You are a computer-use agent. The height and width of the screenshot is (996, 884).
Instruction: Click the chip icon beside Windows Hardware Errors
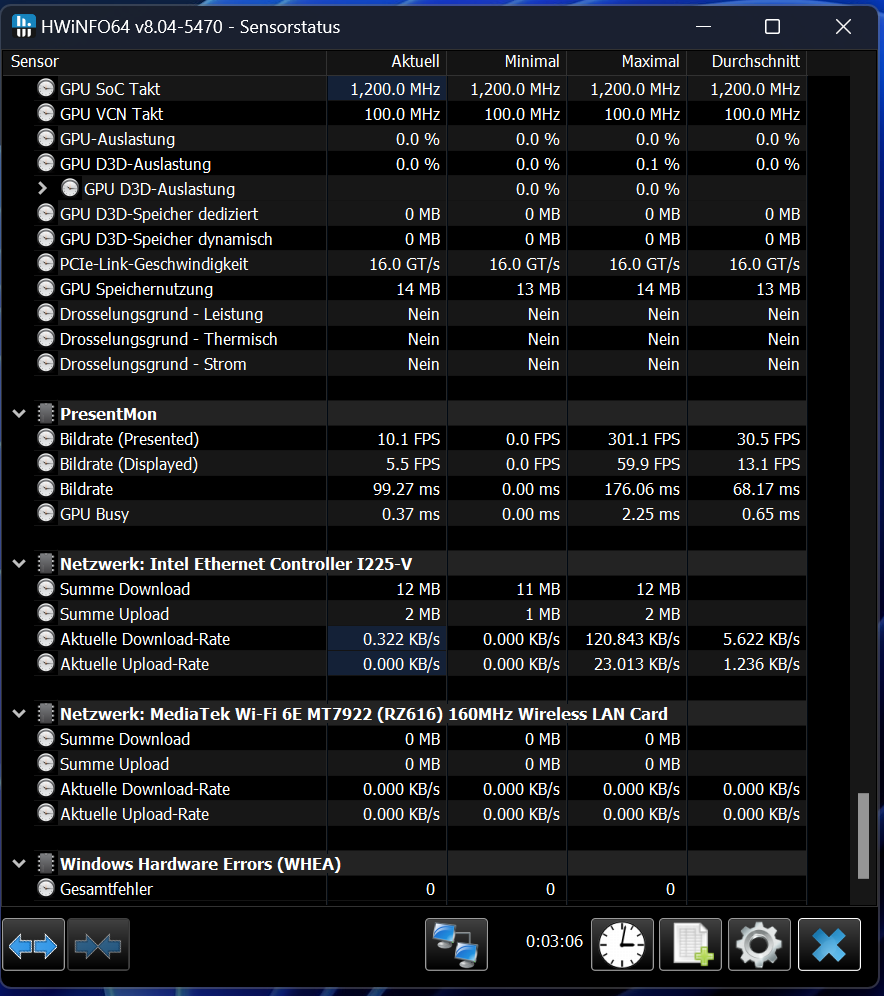[x=46, y=863]
